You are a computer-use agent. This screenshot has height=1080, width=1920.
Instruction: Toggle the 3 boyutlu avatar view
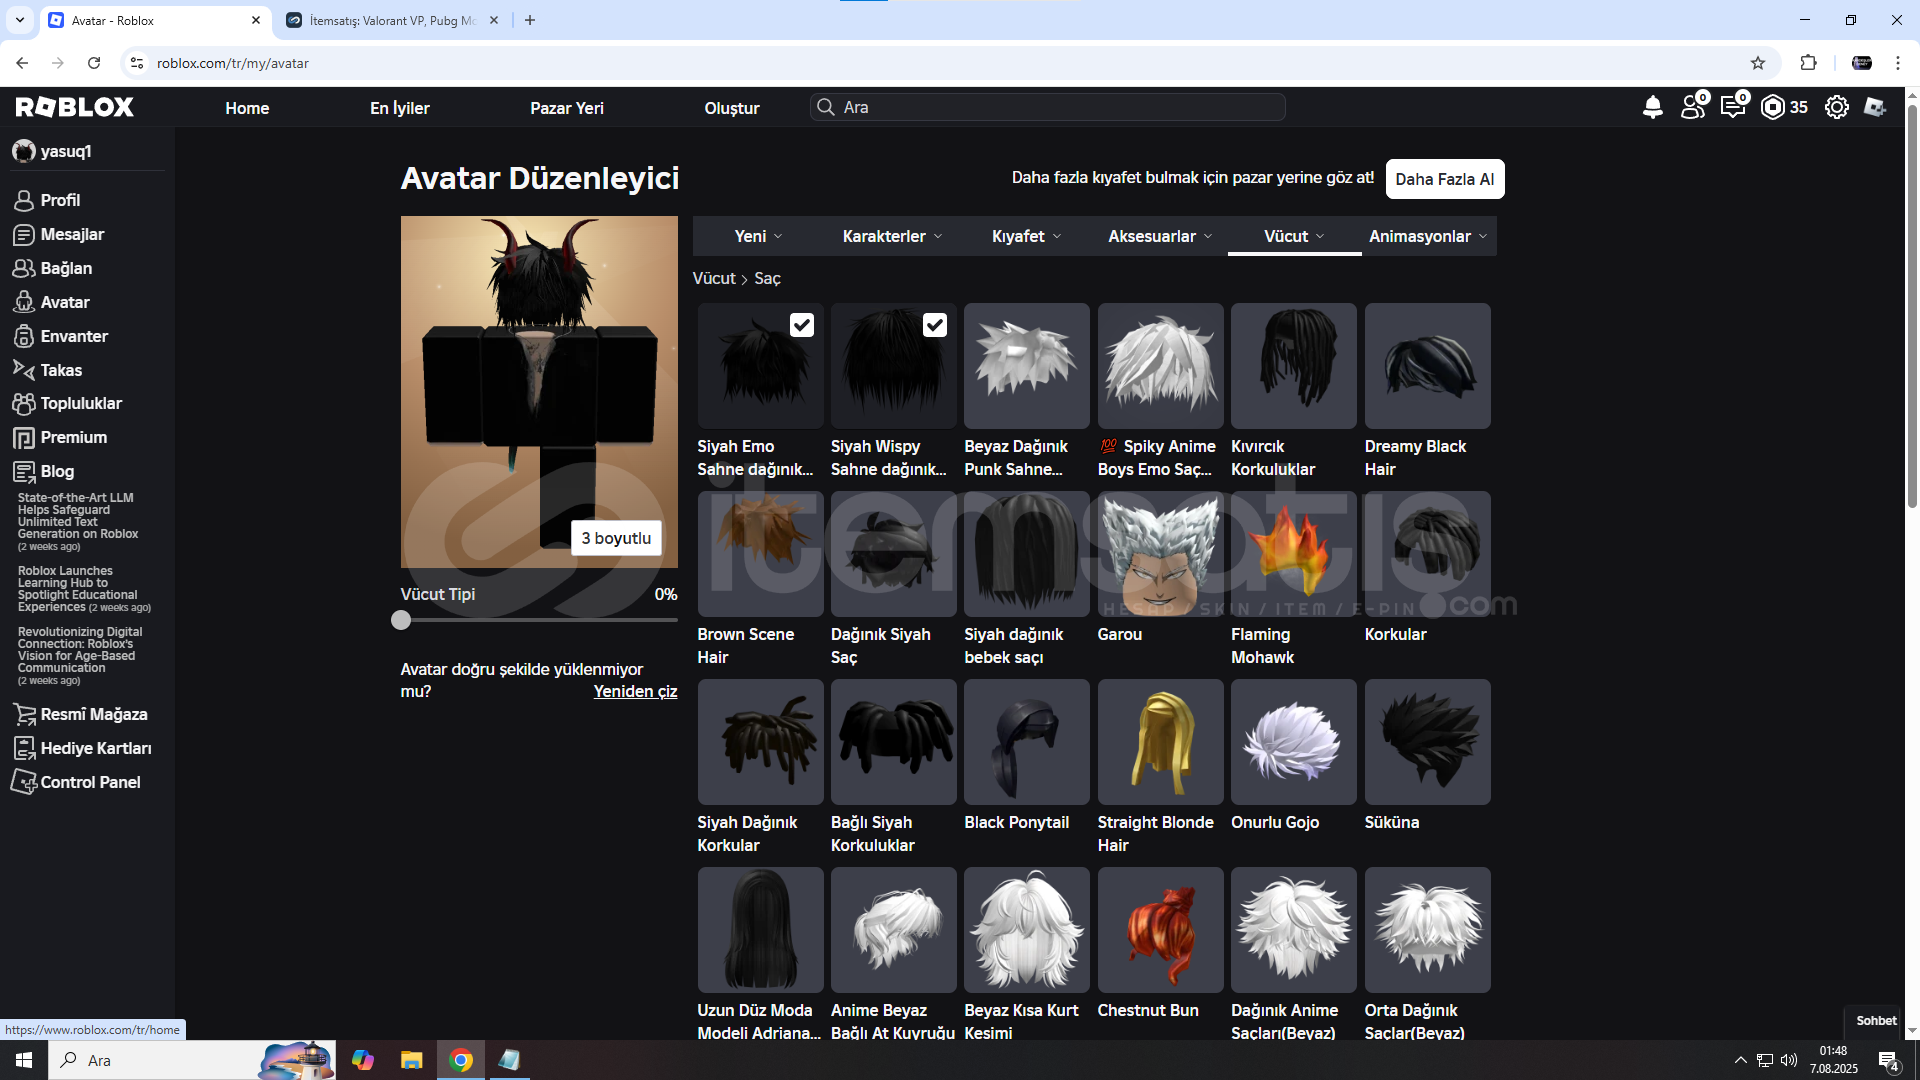point(616,538)
